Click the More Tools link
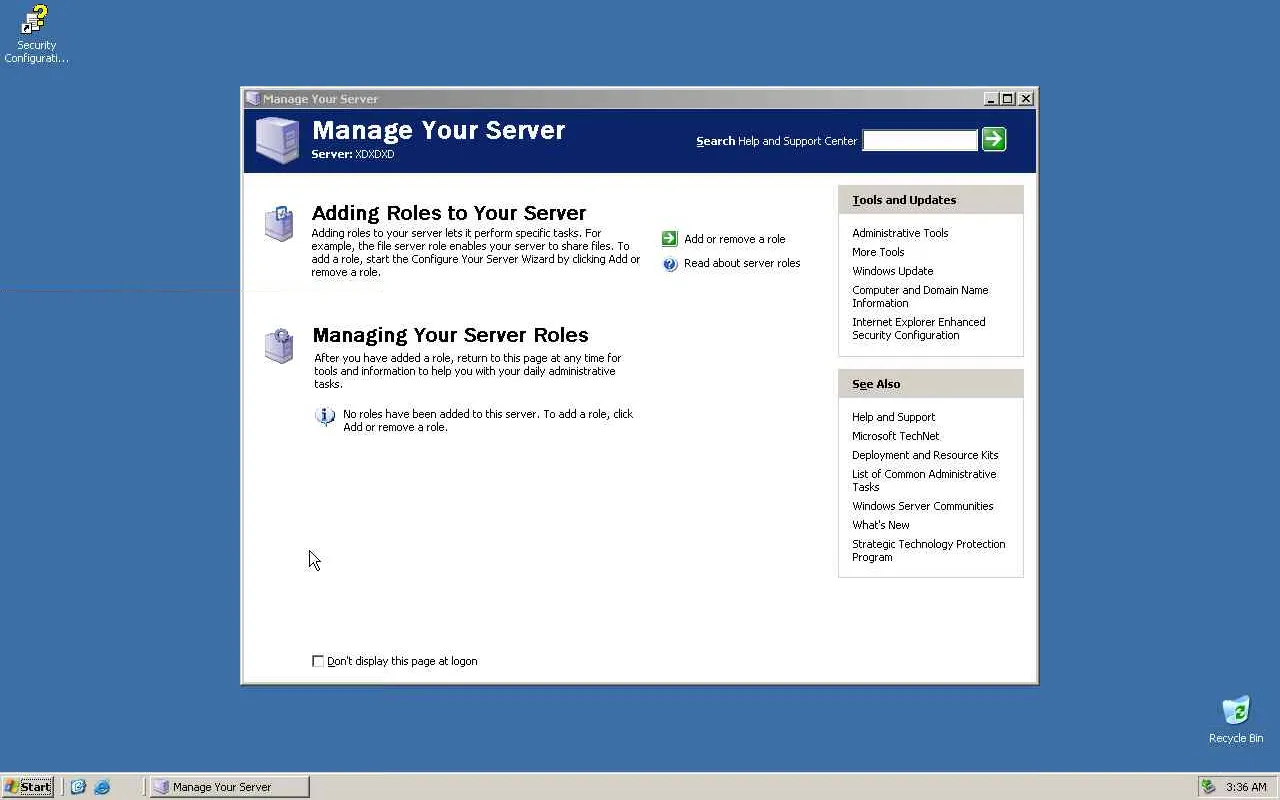 (x=878, y=252)
